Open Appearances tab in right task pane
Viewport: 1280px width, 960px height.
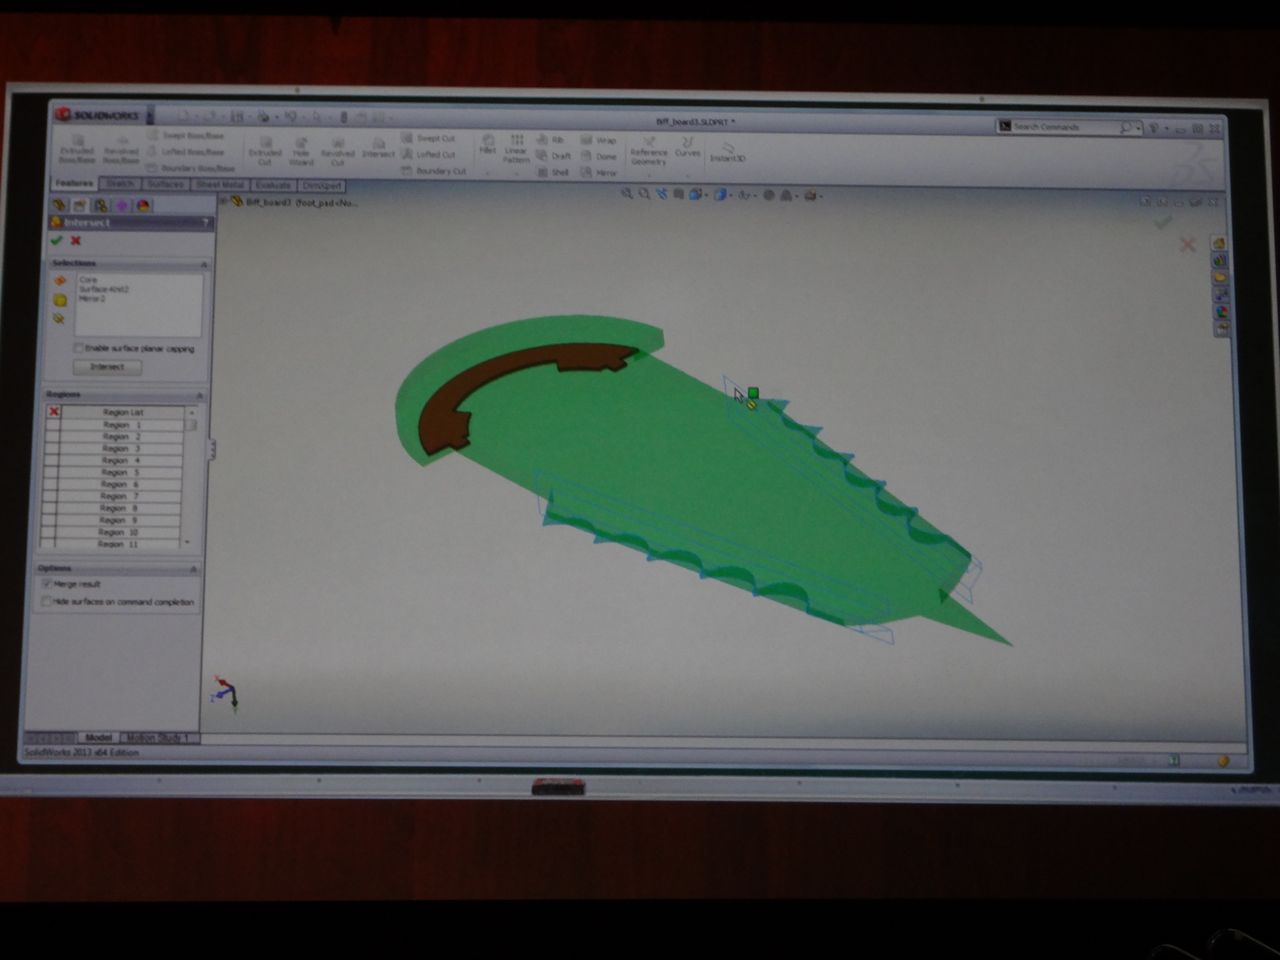[1220, 311]
